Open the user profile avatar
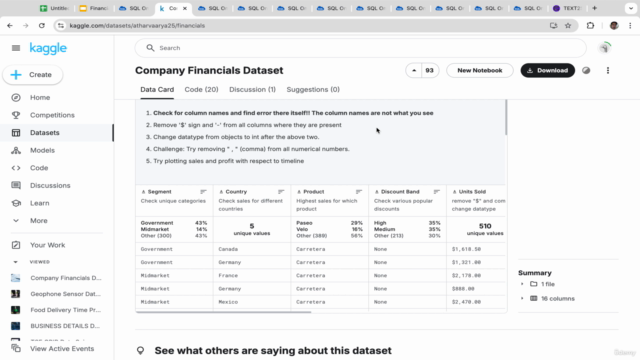This screenshot has height=360, width=640. coord(604,48)
